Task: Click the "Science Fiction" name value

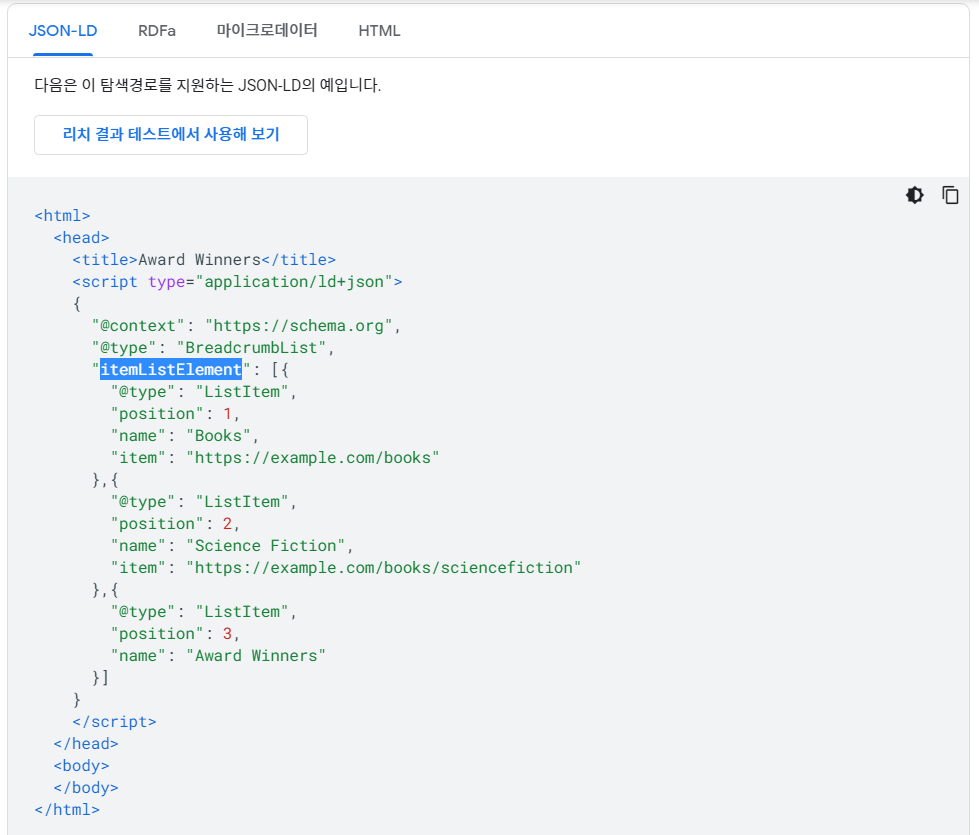Action: [x=265, y=546]
